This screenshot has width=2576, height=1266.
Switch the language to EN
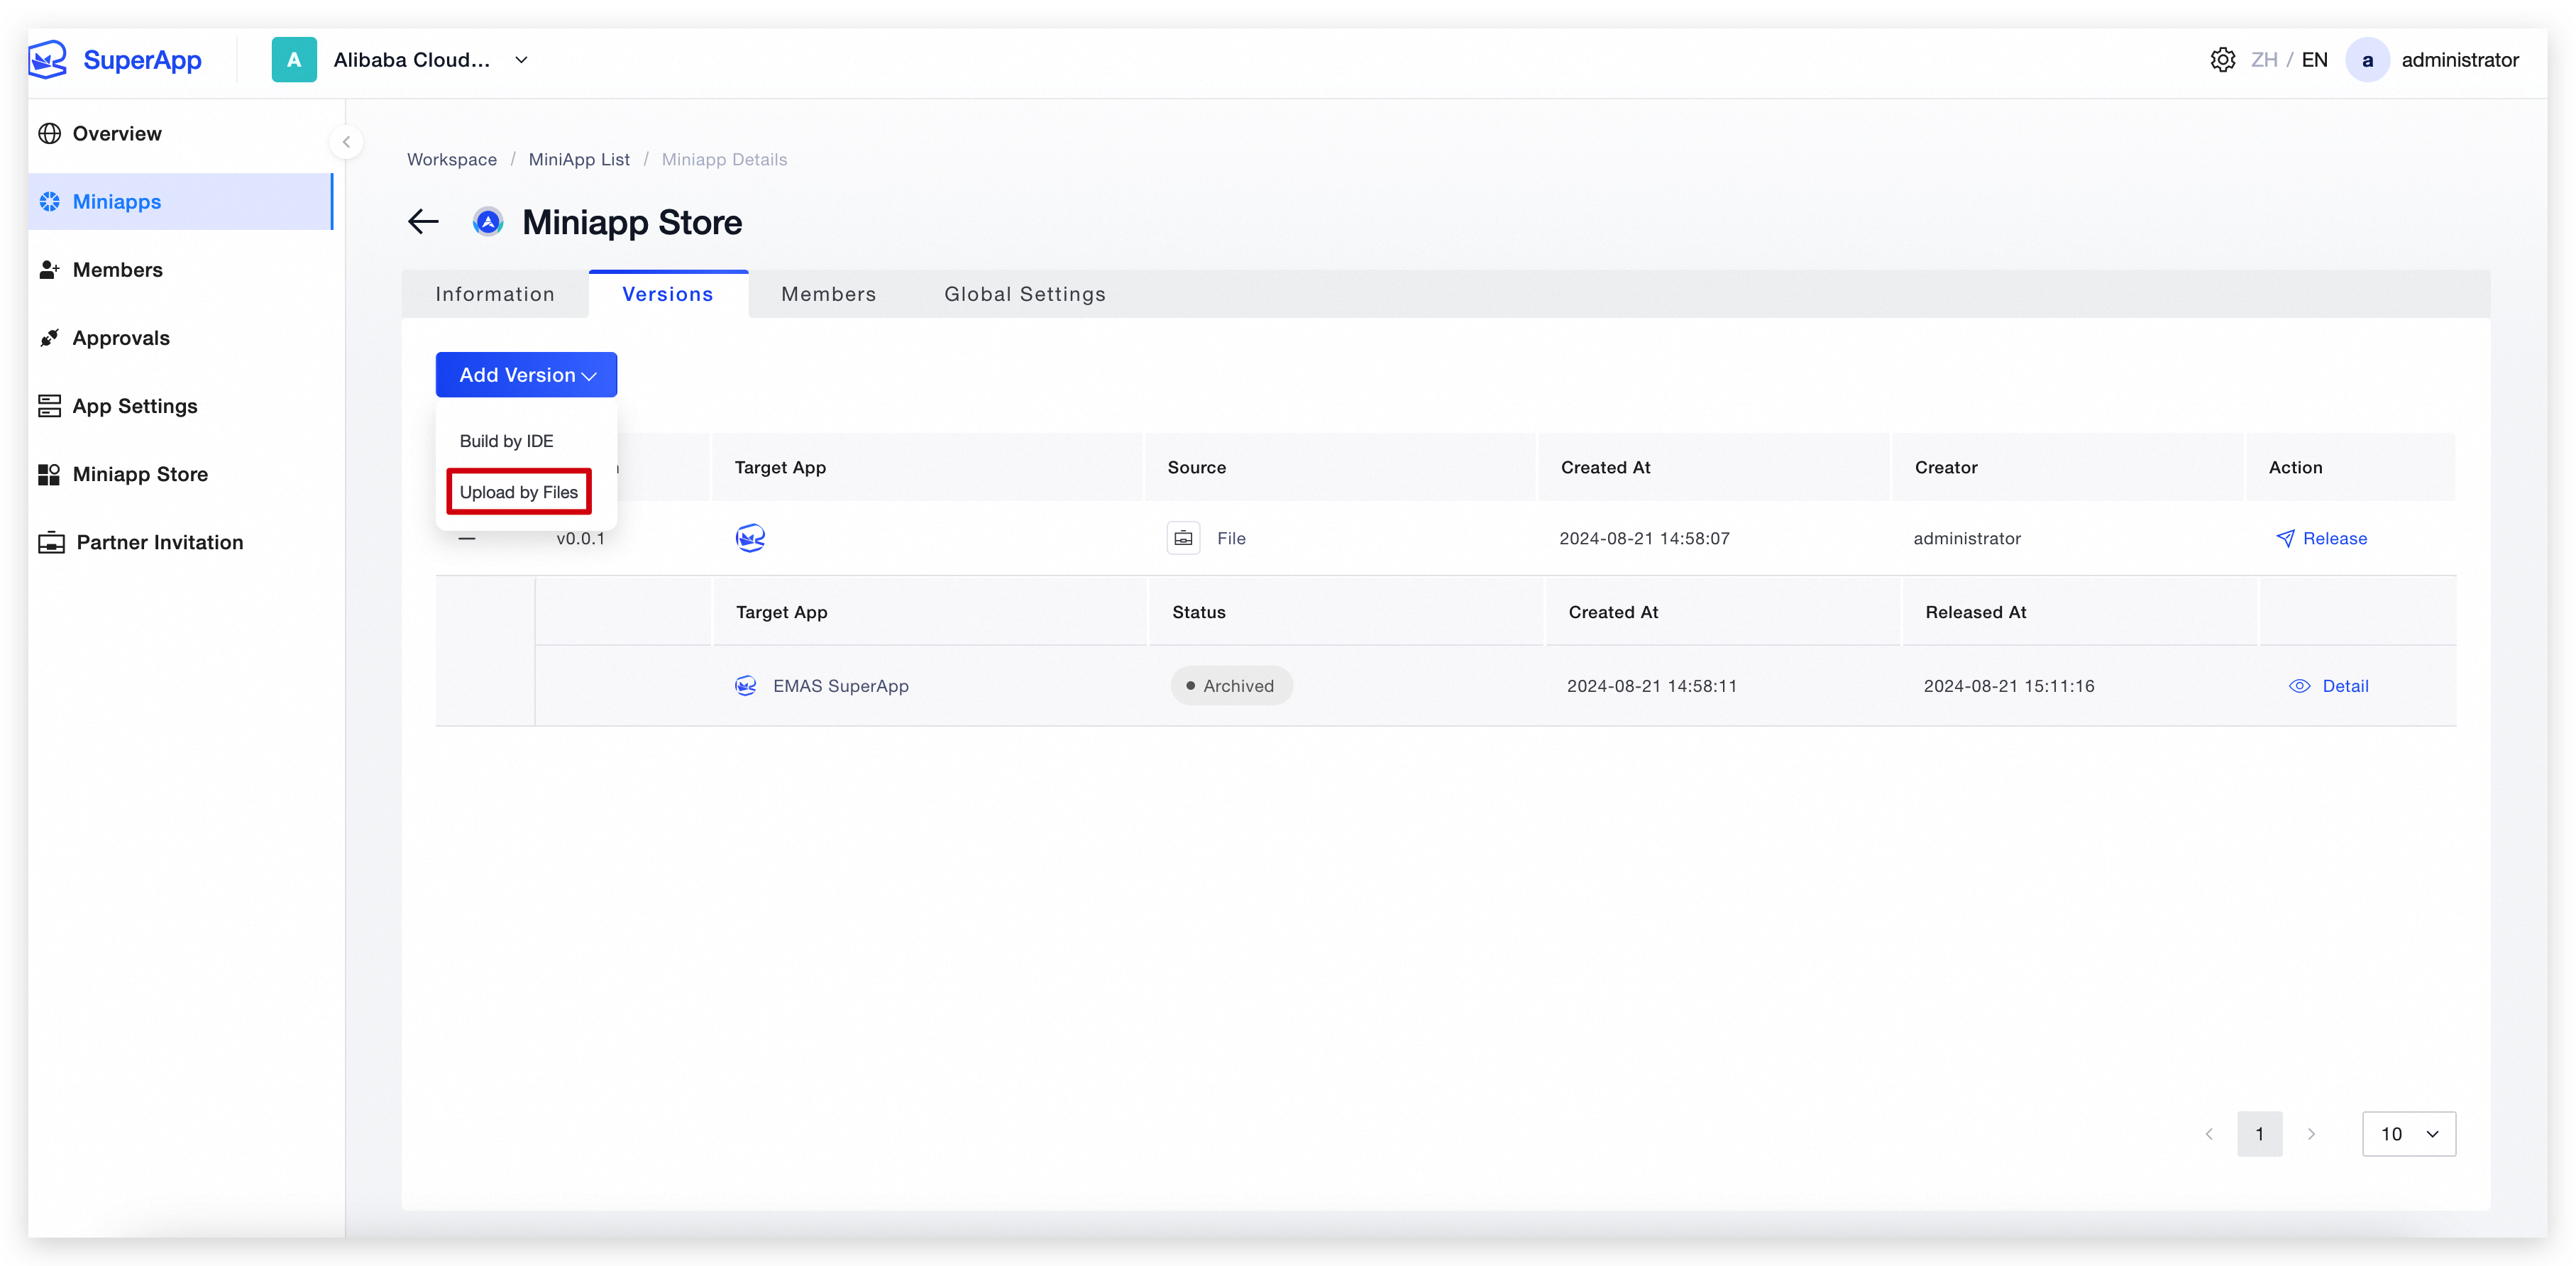point(2314,60)
